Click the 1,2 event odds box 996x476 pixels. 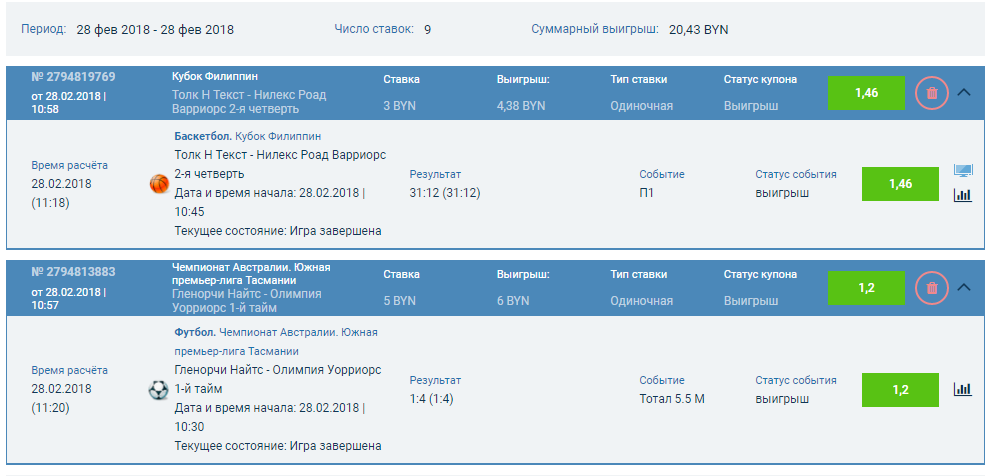pos(900,389)
